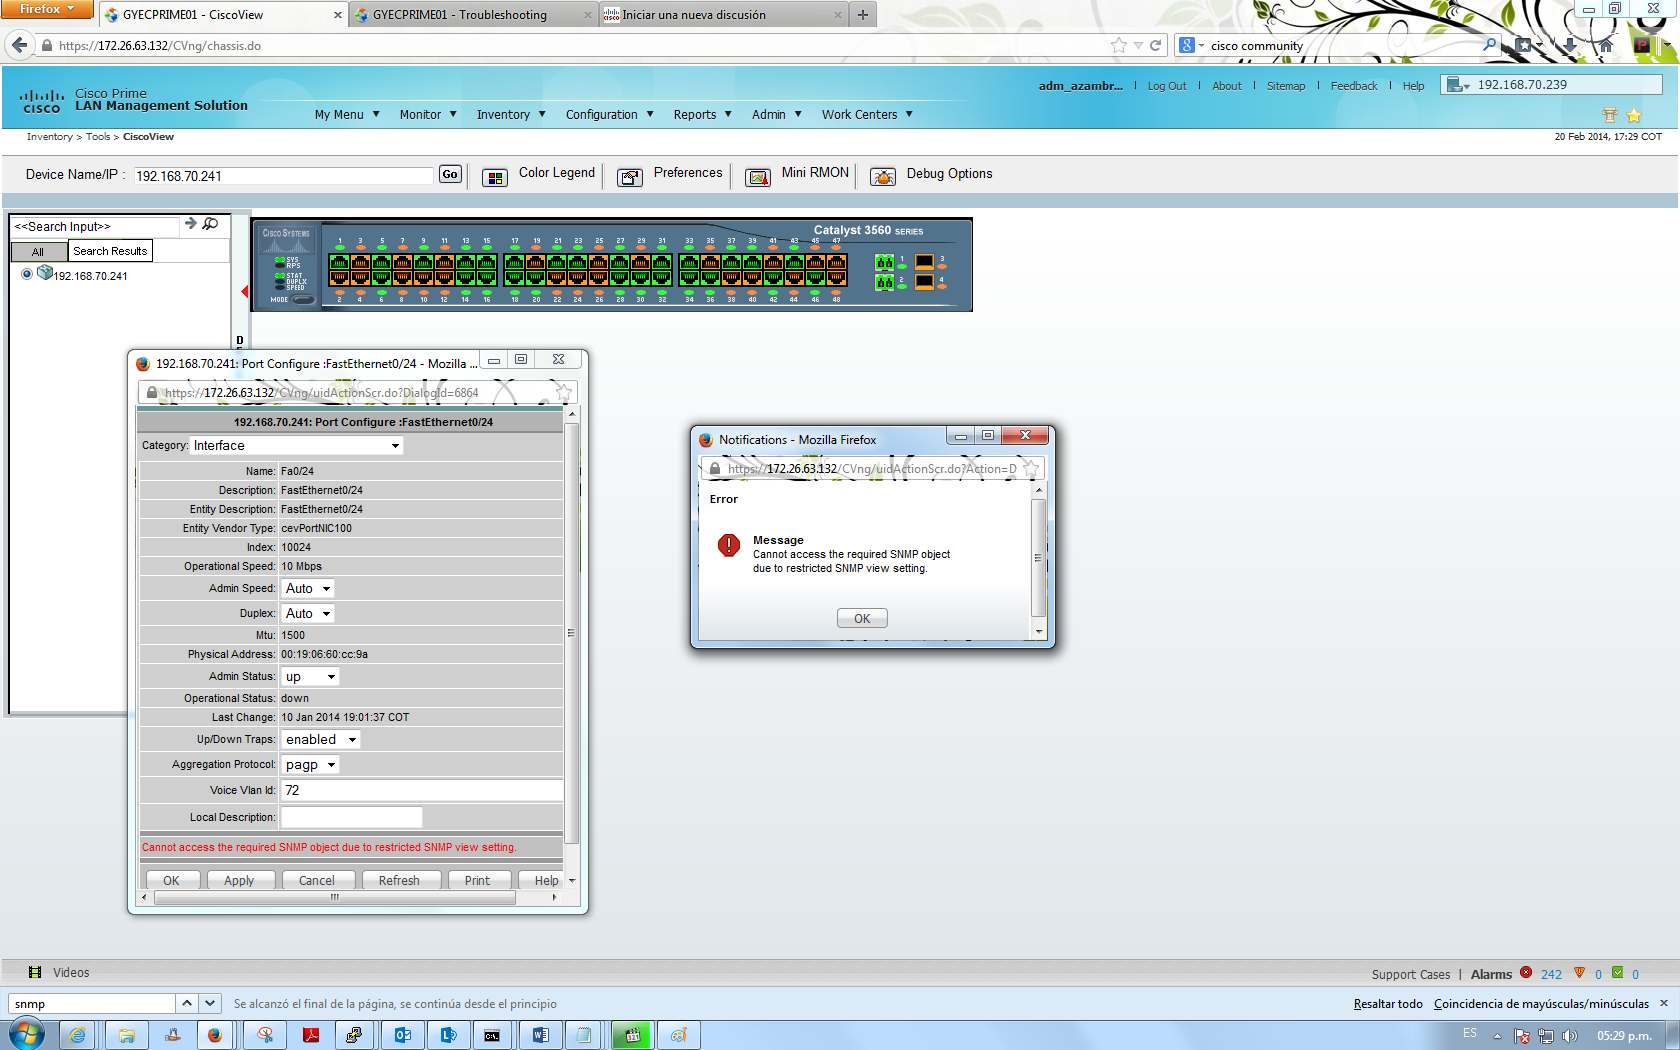This screenshot has width=1680, height=1050.
Task: Click the advanced search magnifier in left panel
Action: click(211, 224)
